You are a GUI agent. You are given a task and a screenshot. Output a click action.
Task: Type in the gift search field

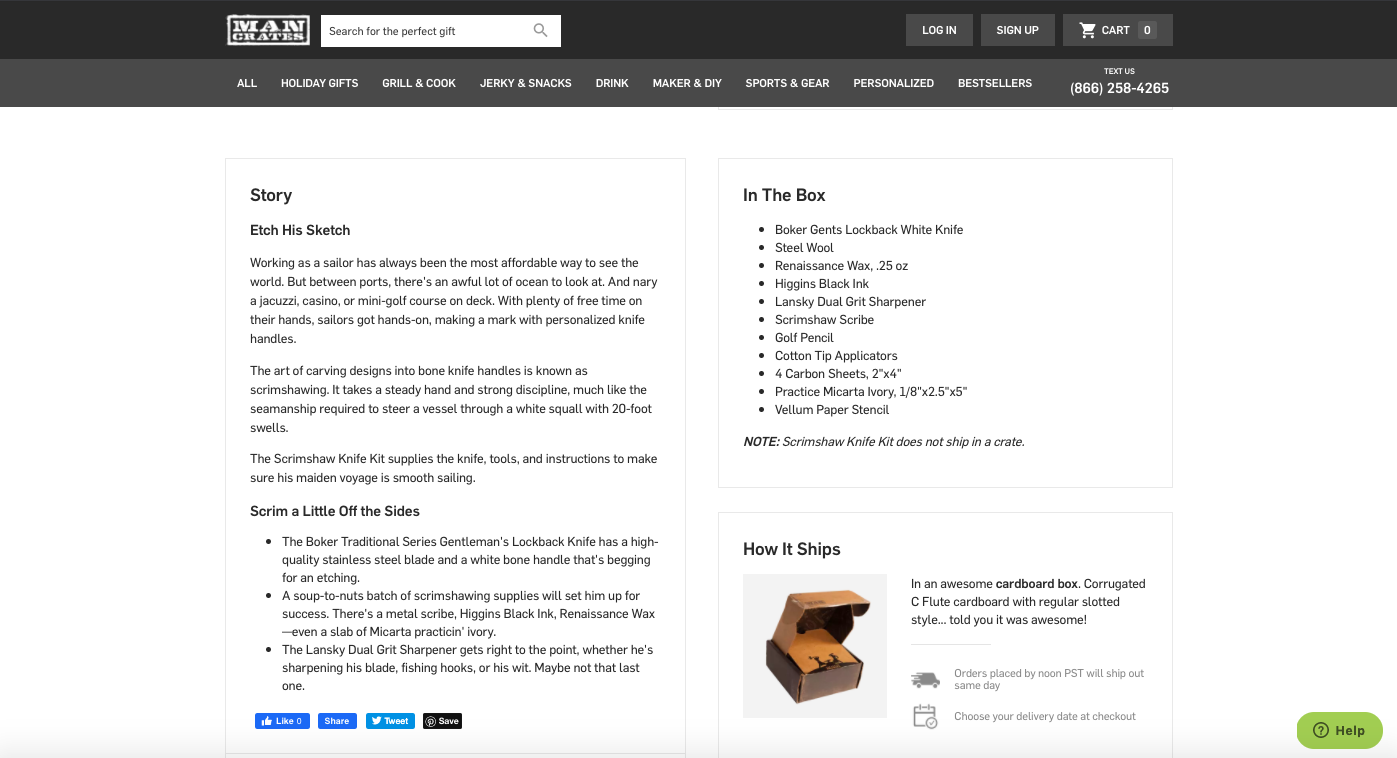click(425, 31)
